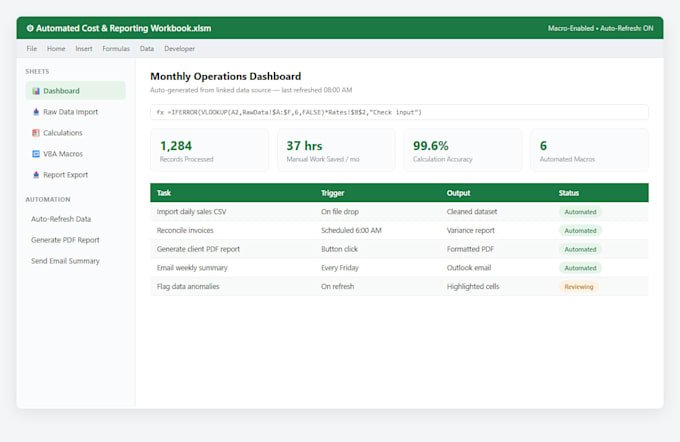Click the Raw Data Import sheet icon
680x442 pixels.
(36, 112)
